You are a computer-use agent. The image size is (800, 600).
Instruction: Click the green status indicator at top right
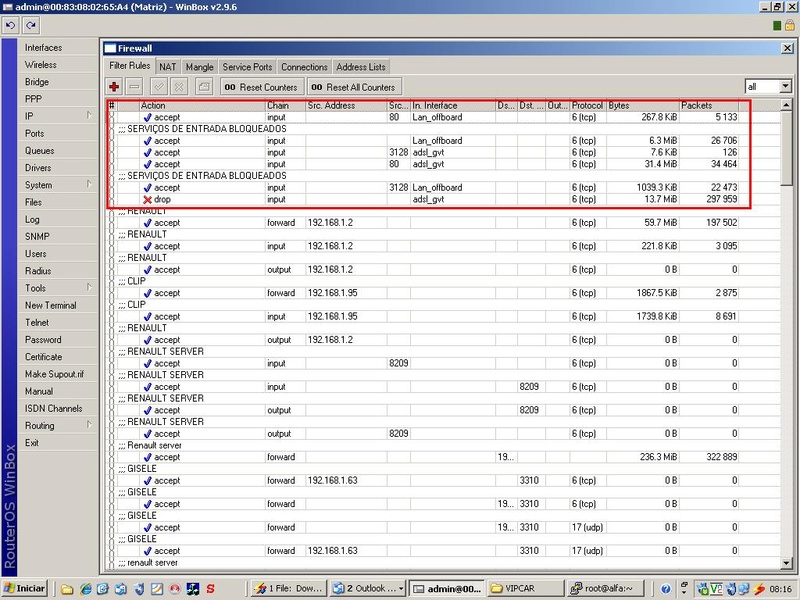(777, 26)
